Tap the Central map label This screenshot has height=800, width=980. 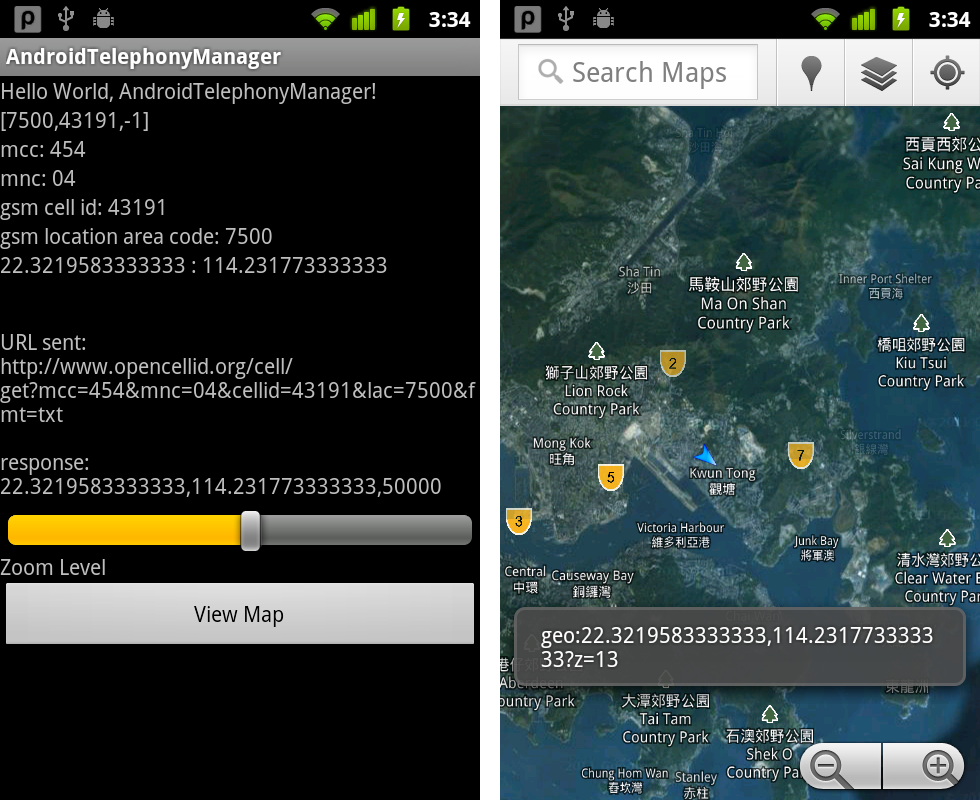tap(525, 579)
